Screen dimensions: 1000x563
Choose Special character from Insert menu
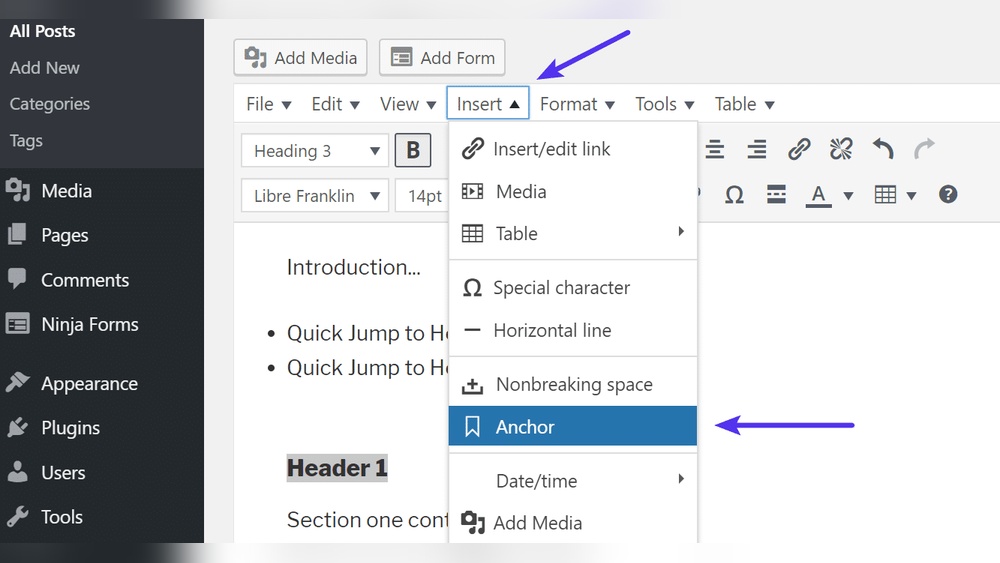573,288
